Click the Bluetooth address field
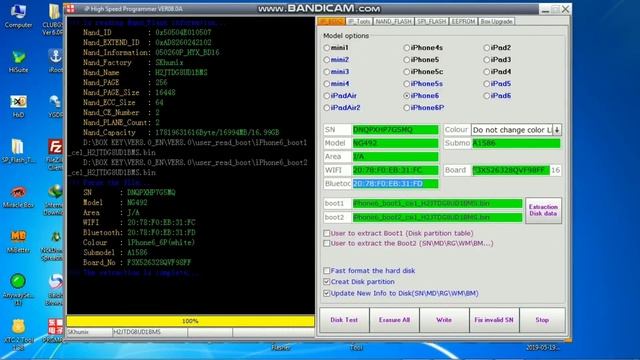 [395, 184]
